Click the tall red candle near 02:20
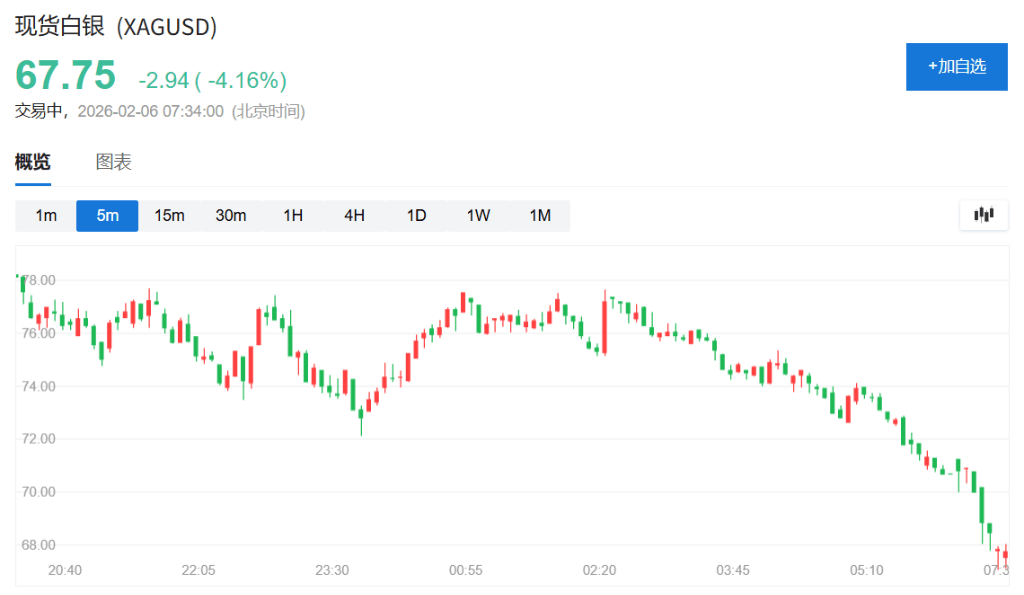The width and height of the screenshot is (1024, 595). [605, 325]
